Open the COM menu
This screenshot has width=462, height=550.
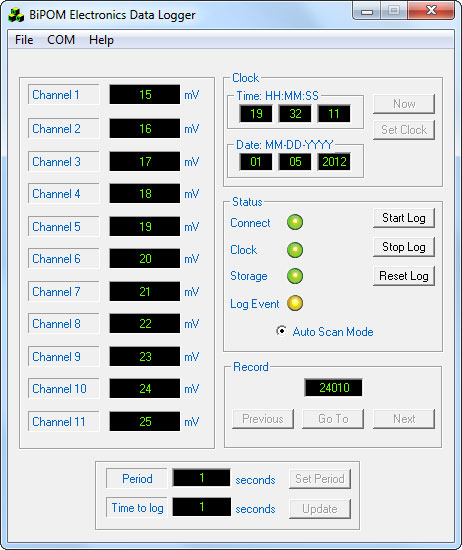(x=61, y=40)
